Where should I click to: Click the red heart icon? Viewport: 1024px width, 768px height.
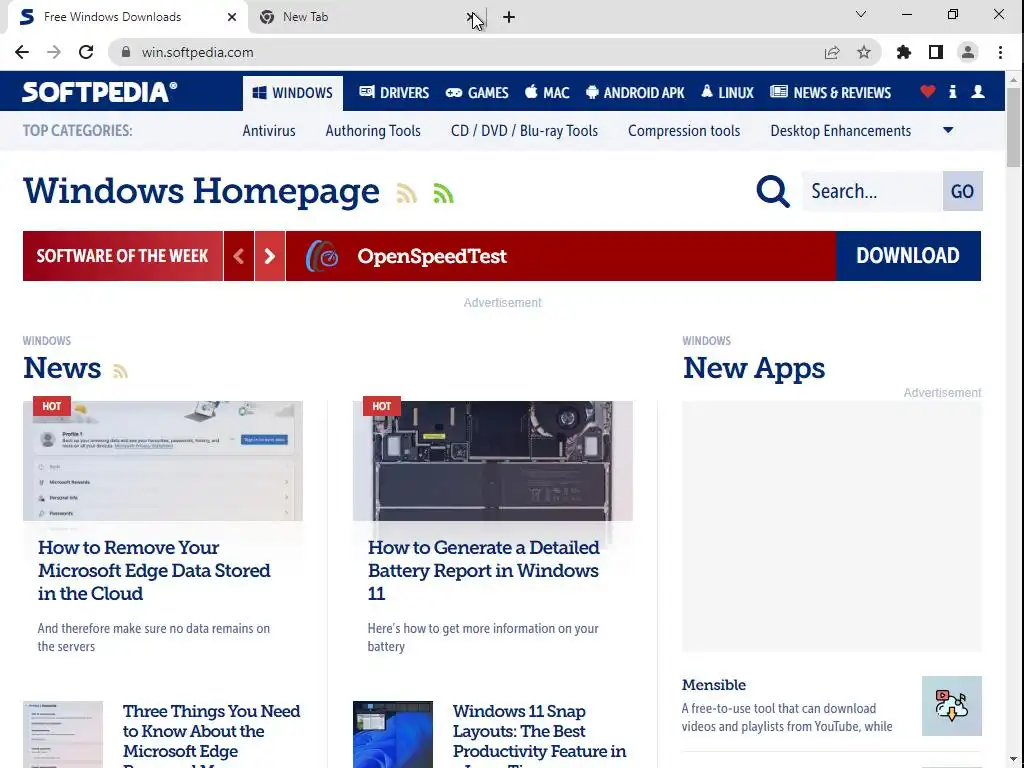click(x=927, y=91)
